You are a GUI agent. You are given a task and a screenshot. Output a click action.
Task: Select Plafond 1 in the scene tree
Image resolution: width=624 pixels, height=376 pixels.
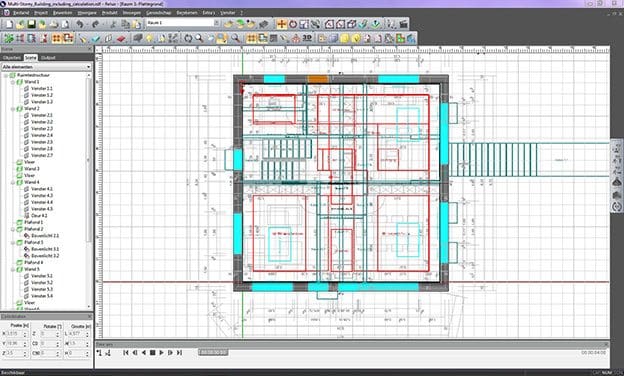click(33, 222)
